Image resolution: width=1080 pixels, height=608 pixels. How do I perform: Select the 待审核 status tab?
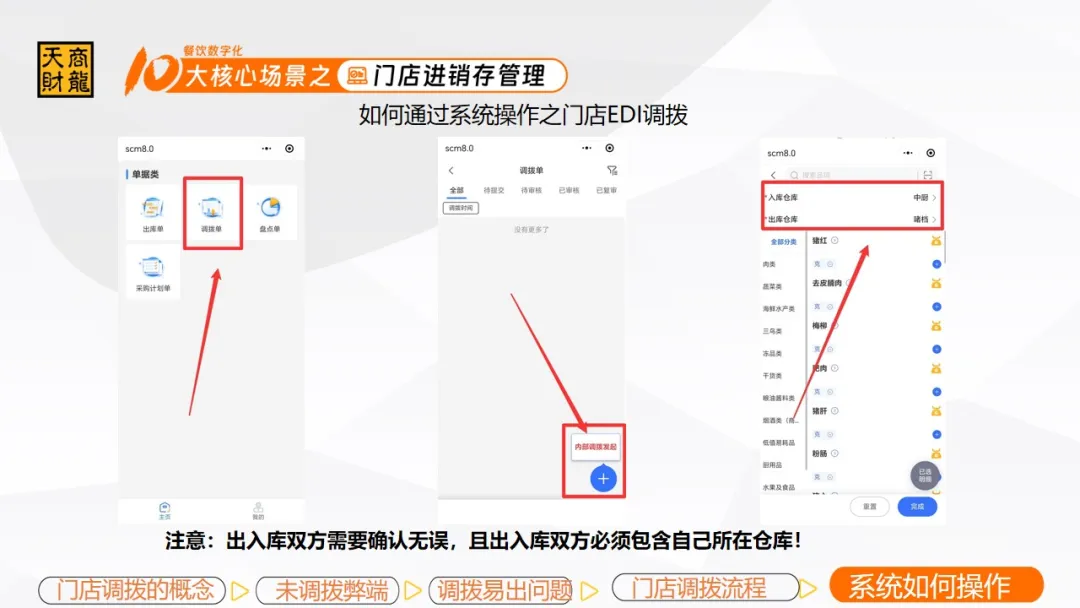click(x=531, y=190)
